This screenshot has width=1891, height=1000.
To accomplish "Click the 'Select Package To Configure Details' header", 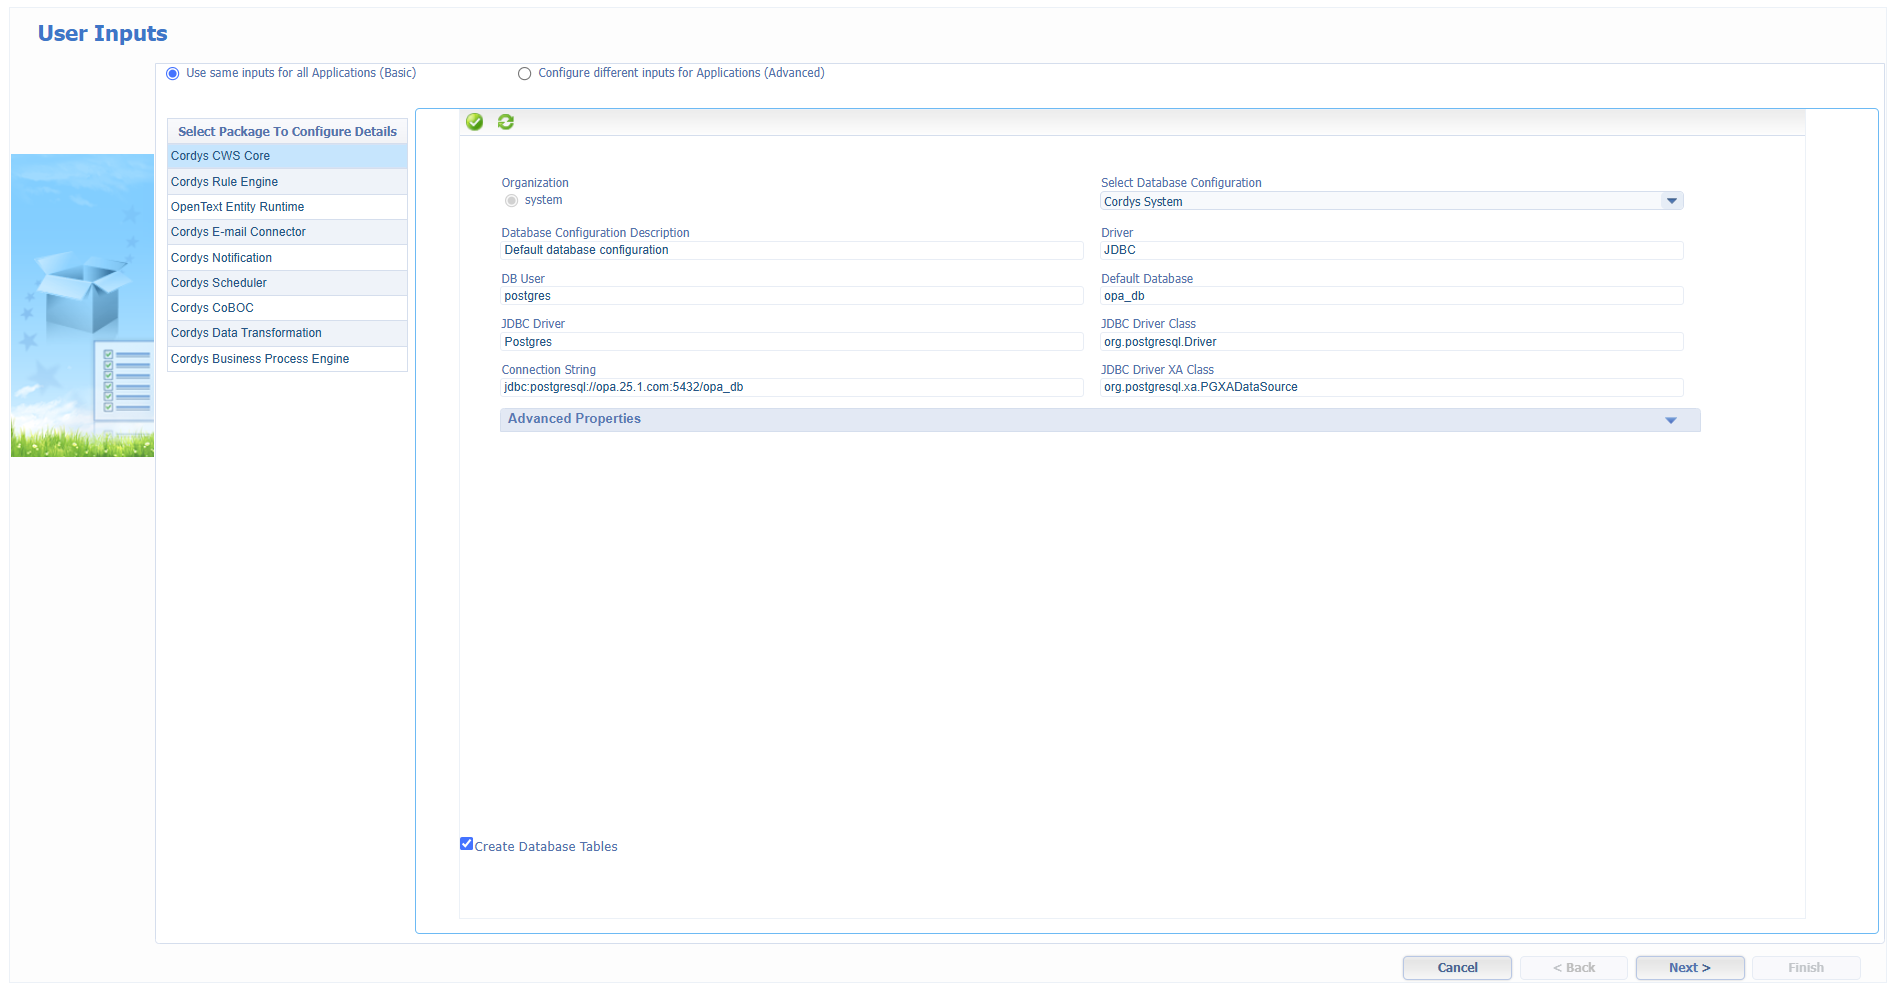I will [x=287, y=132].
